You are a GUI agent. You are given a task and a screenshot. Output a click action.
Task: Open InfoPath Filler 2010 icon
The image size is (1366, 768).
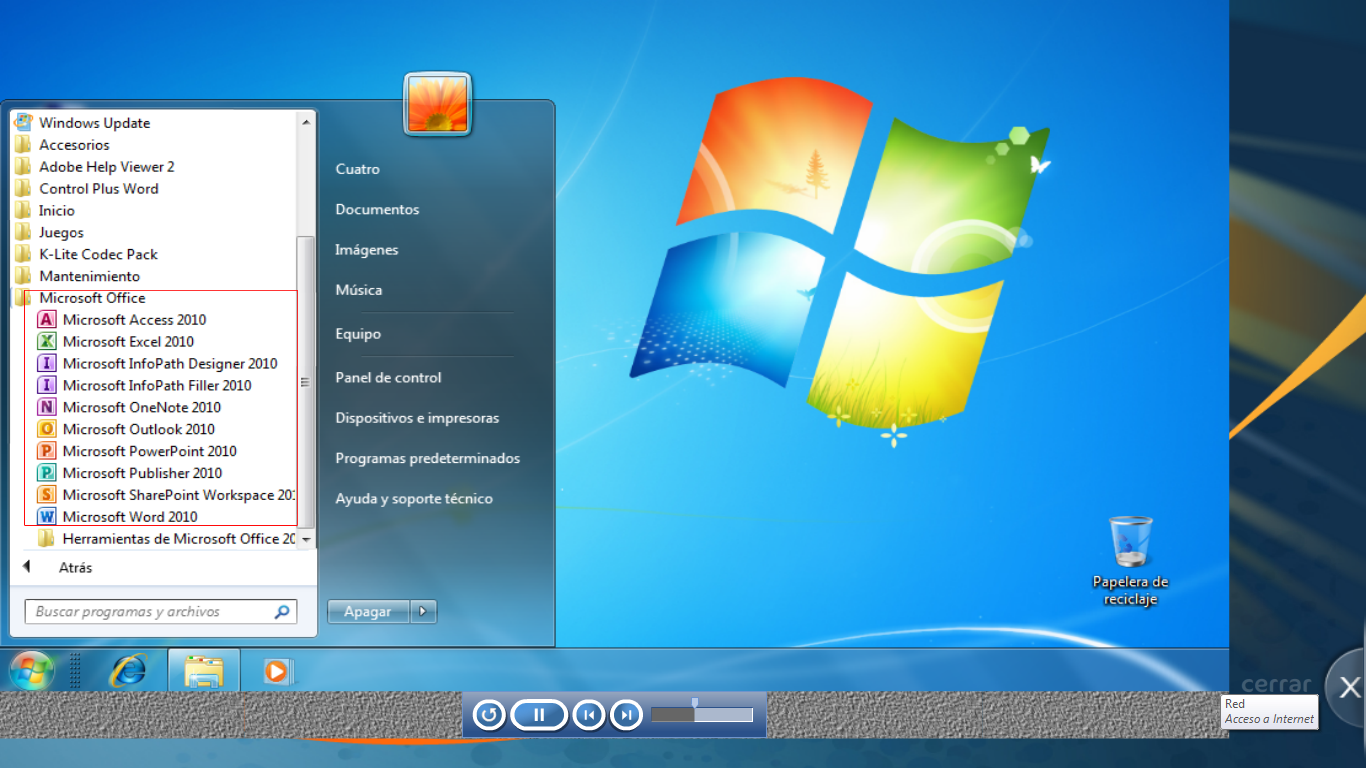pyautogui.click(x=46, y=386)
